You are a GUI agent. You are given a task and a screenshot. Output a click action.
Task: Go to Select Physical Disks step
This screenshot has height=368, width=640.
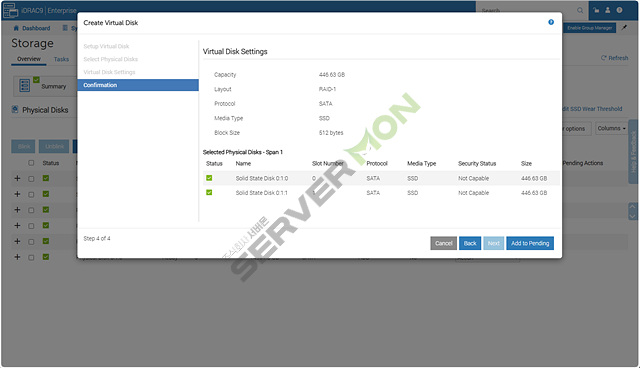coord(111,59)
